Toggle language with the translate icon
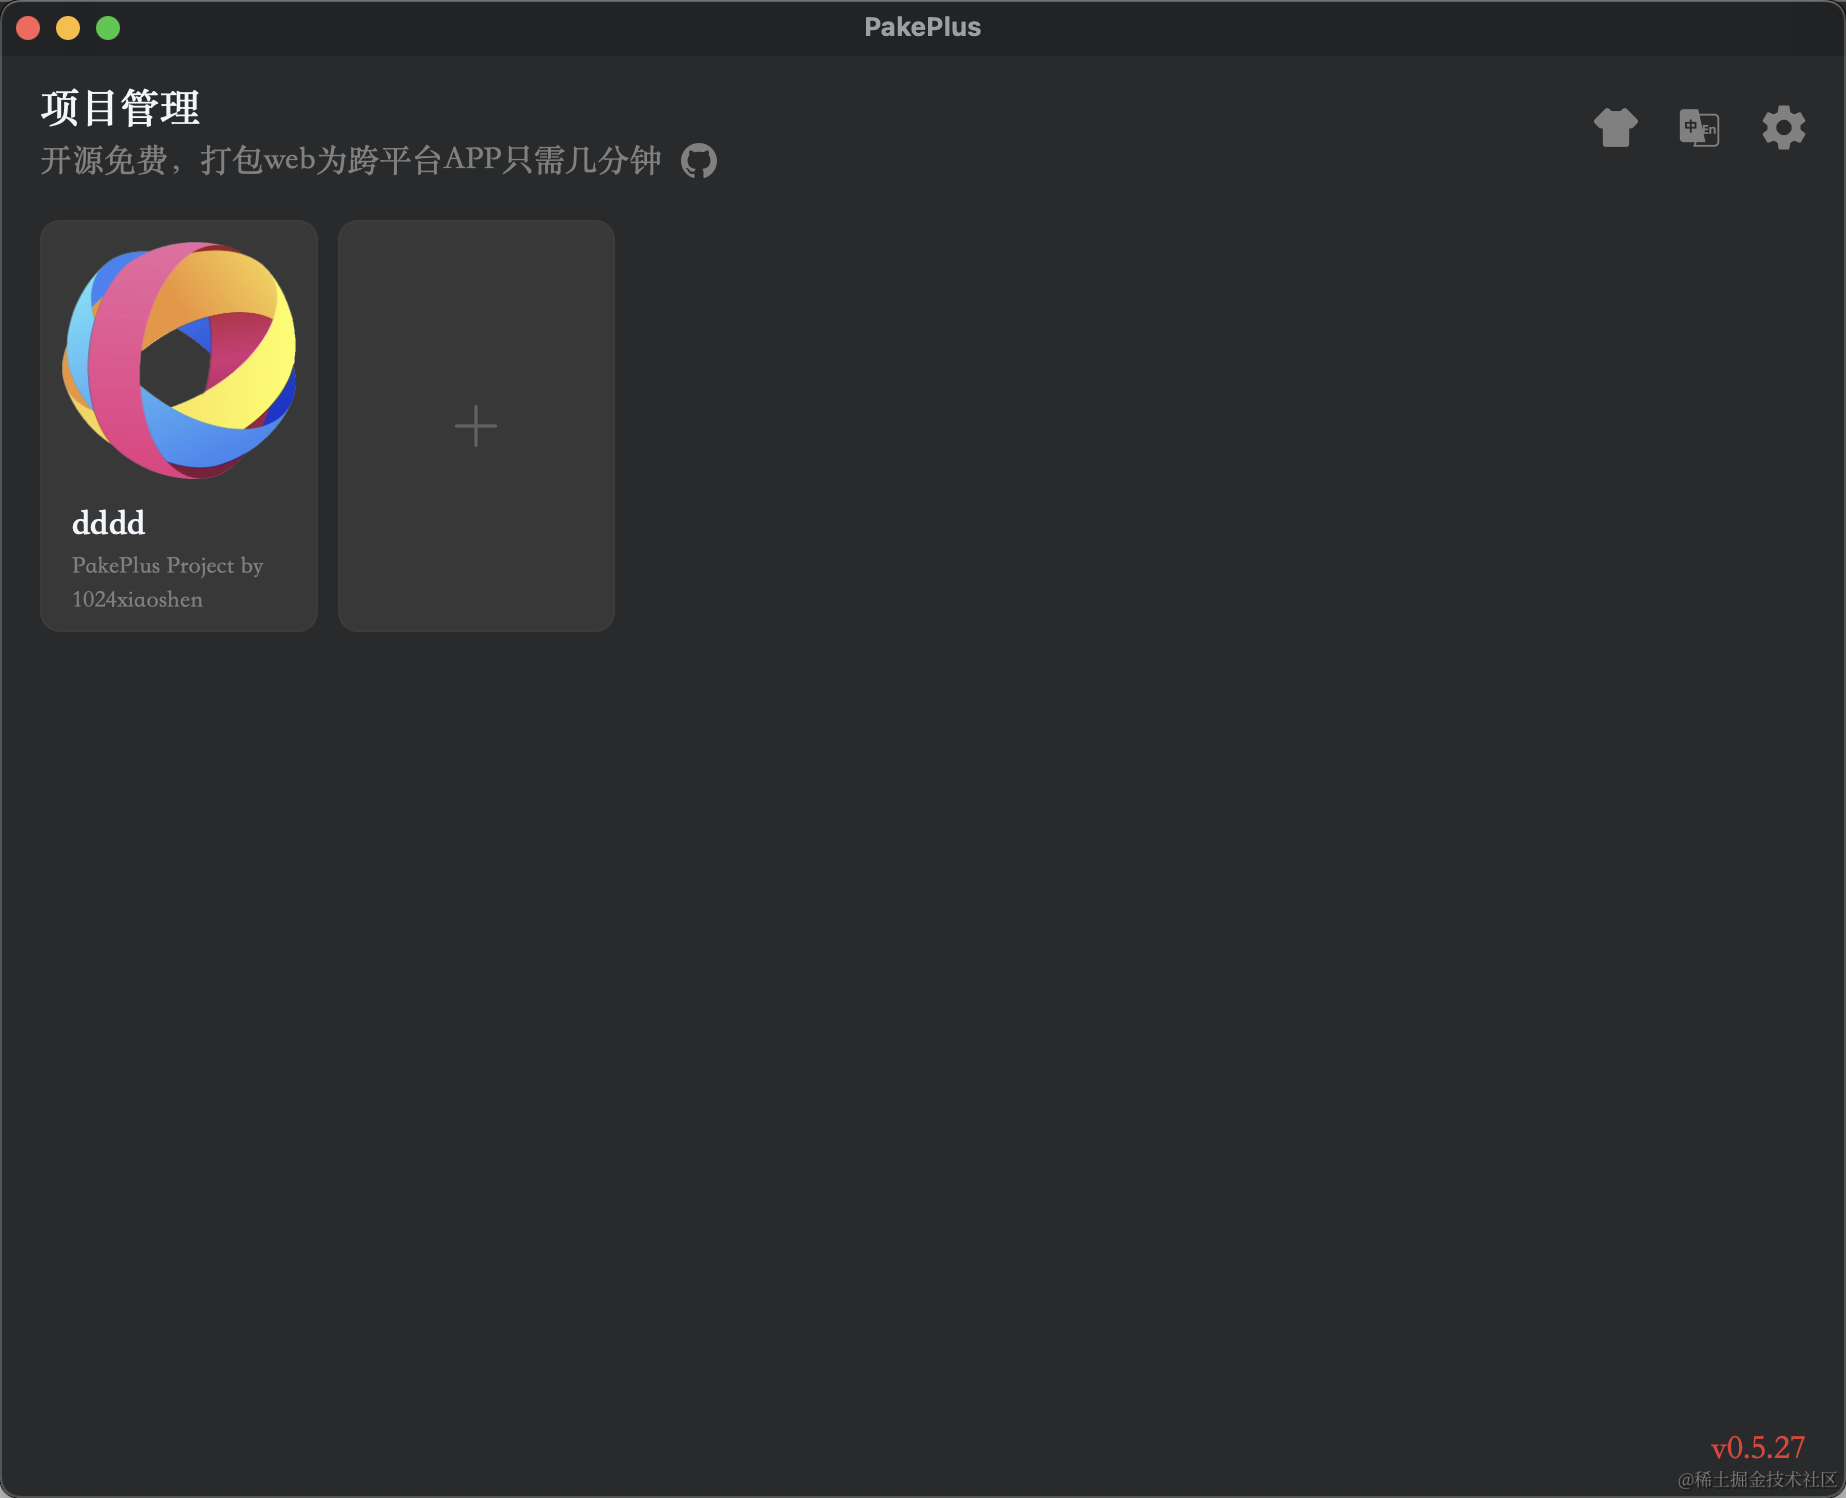 pos(1699,128)
